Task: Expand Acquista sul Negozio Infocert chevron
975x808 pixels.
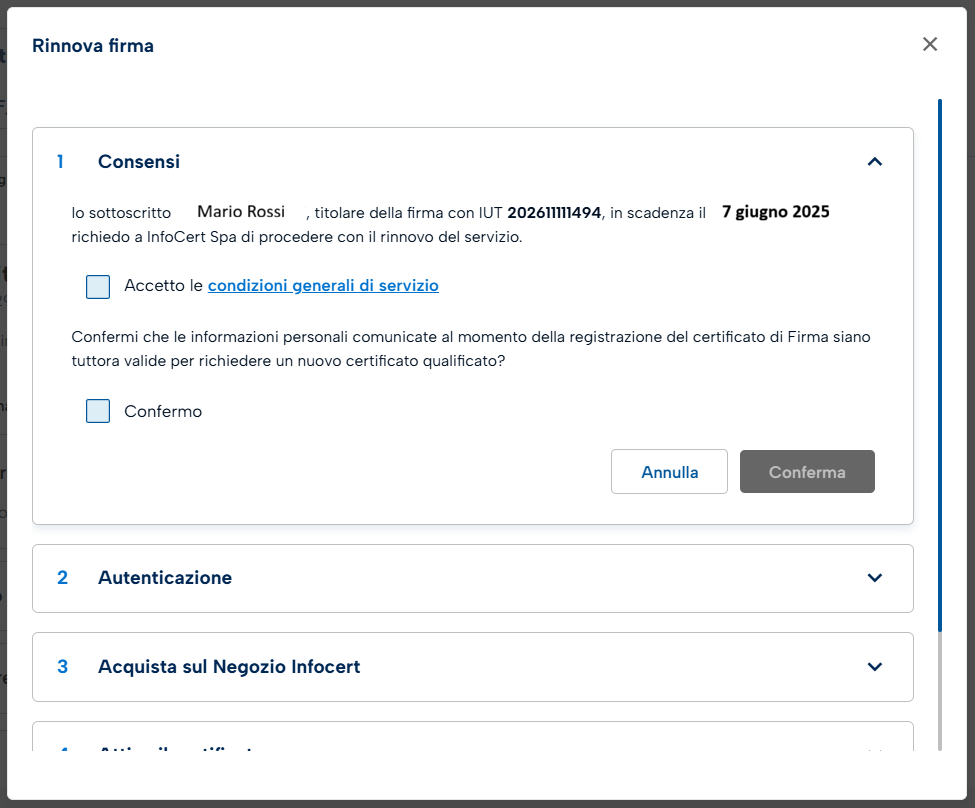Action: (x=875, y=667)
